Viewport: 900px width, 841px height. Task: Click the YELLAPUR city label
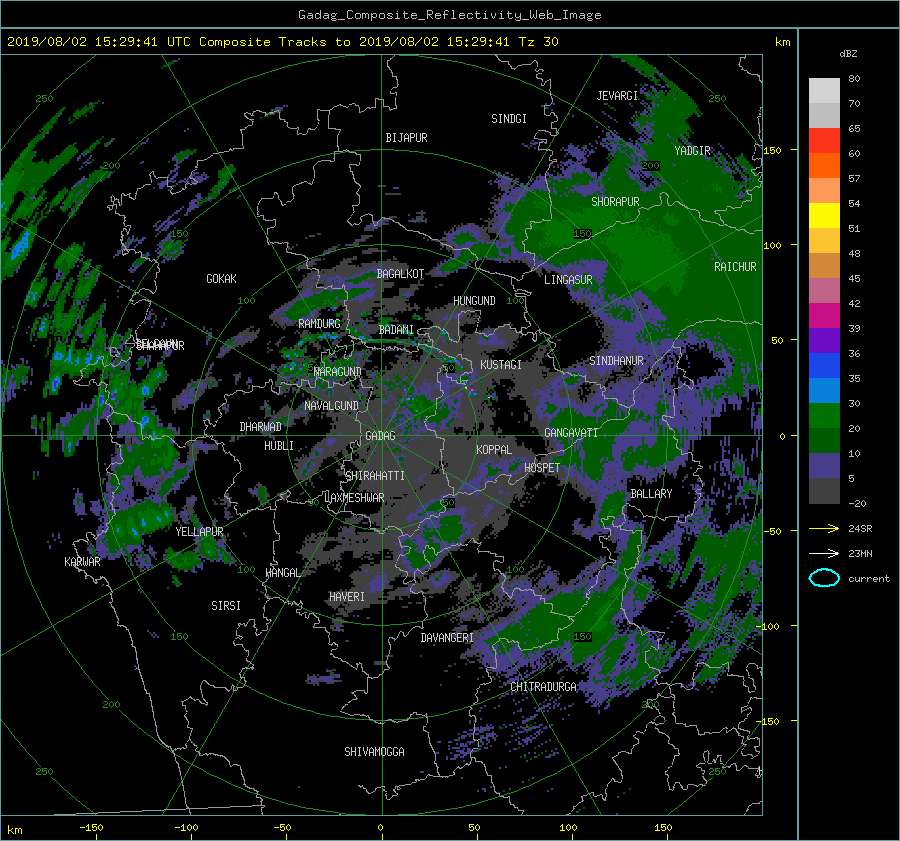(x=199, y=532)
